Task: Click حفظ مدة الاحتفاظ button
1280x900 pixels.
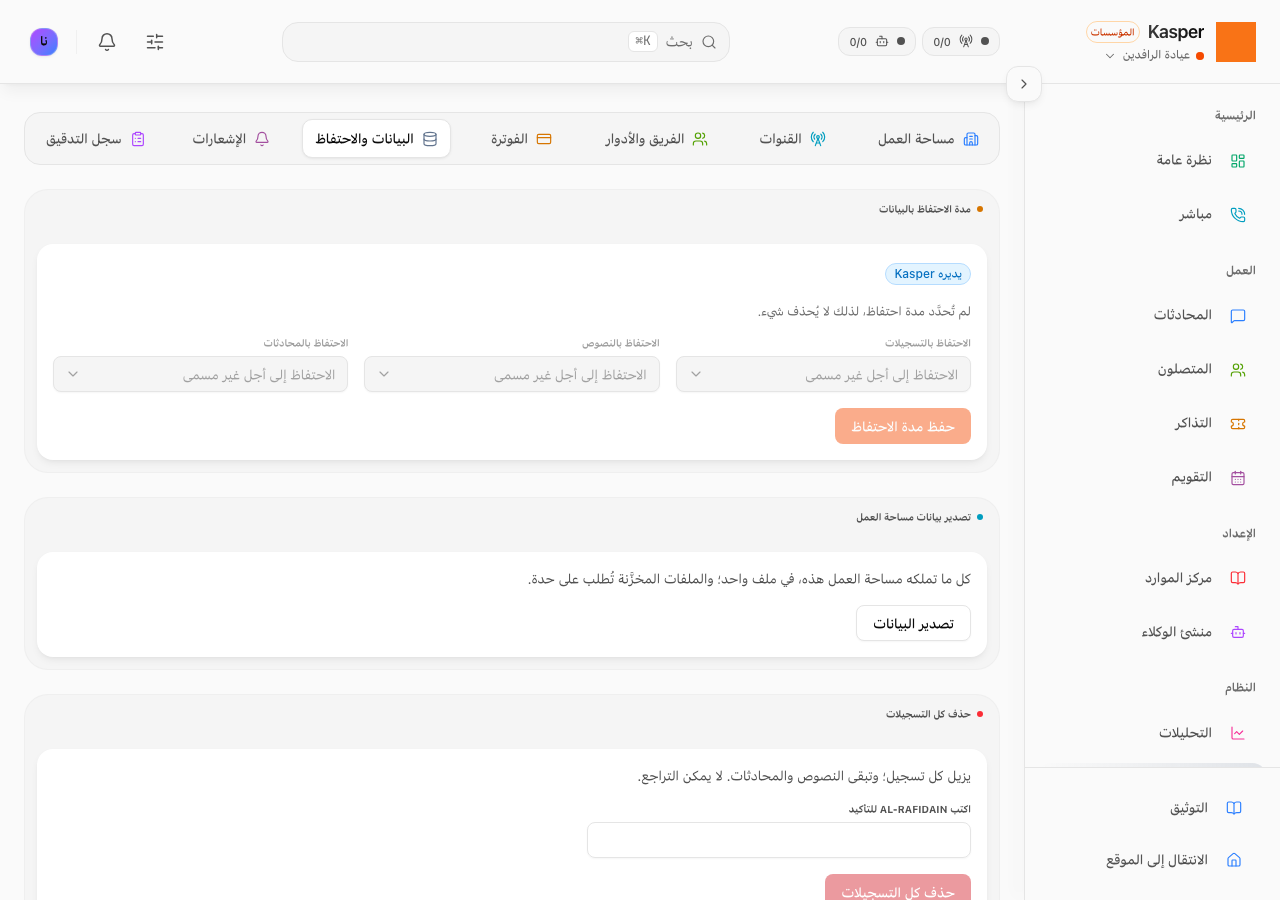Action: coord(903,426)
